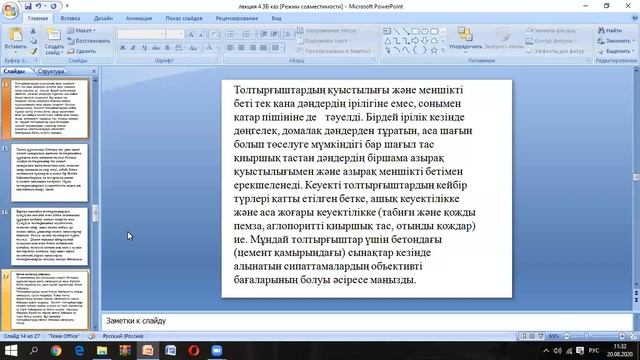The height and width of the screenshot is (360, 640).
Task: Pick the Format Painter brush icon
Action: click(33, 51)
